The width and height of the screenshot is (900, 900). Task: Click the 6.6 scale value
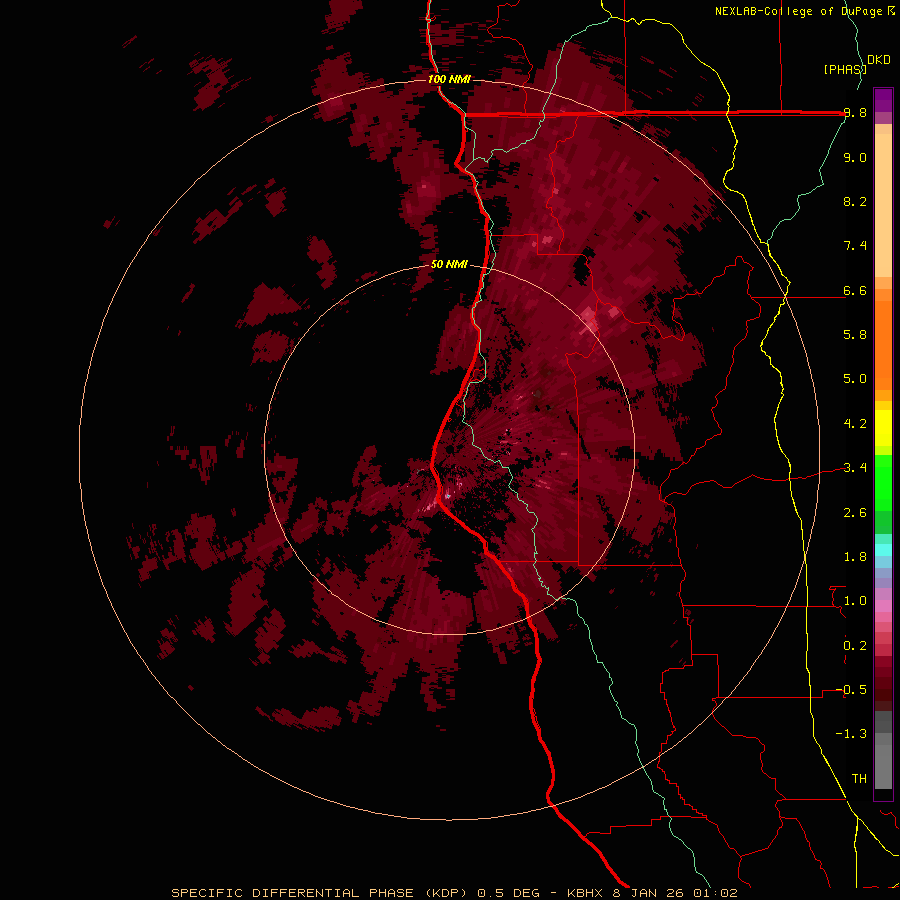click(855, 290)
